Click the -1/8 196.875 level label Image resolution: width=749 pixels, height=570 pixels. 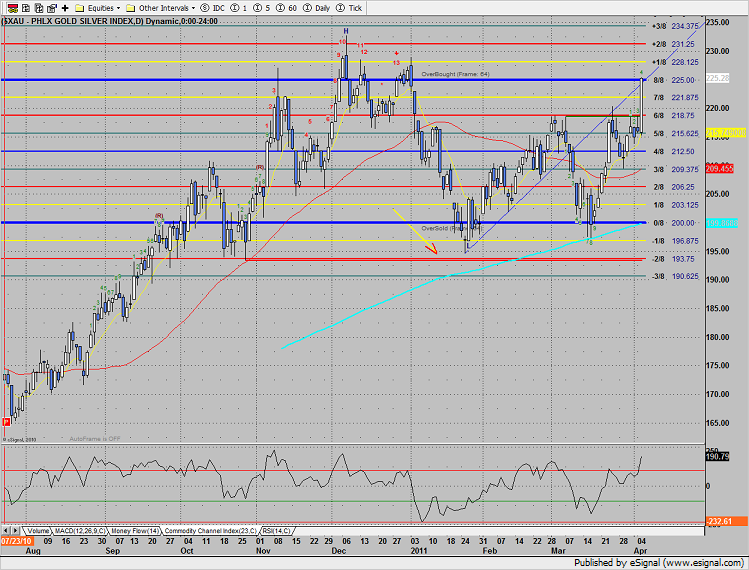tap(675, 241)
